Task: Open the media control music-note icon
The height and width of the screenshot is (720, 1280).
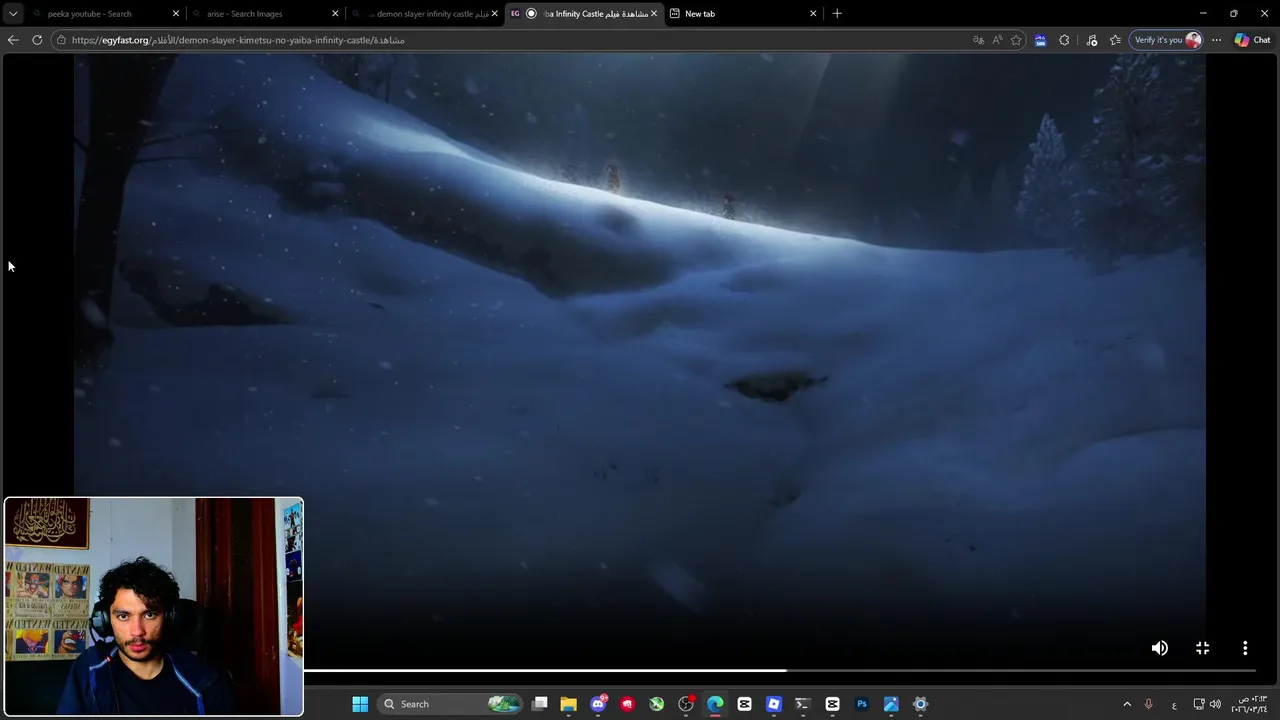Action: (x=1092, y=40)
